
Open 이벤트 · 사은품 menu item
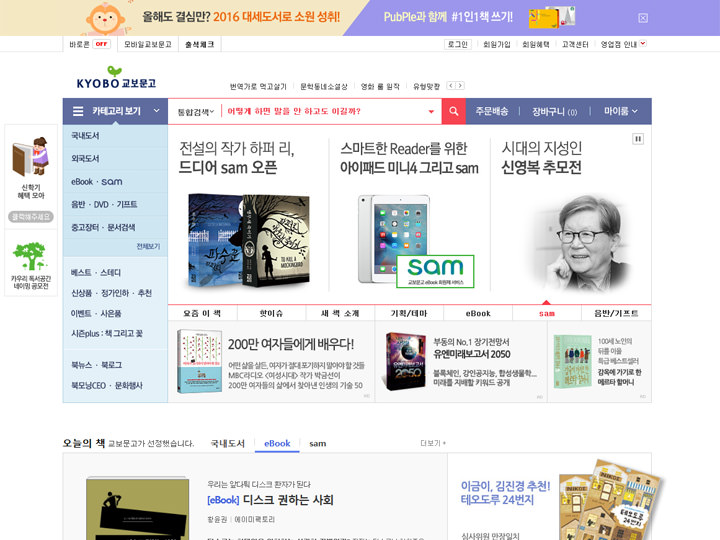click(96, 314)
